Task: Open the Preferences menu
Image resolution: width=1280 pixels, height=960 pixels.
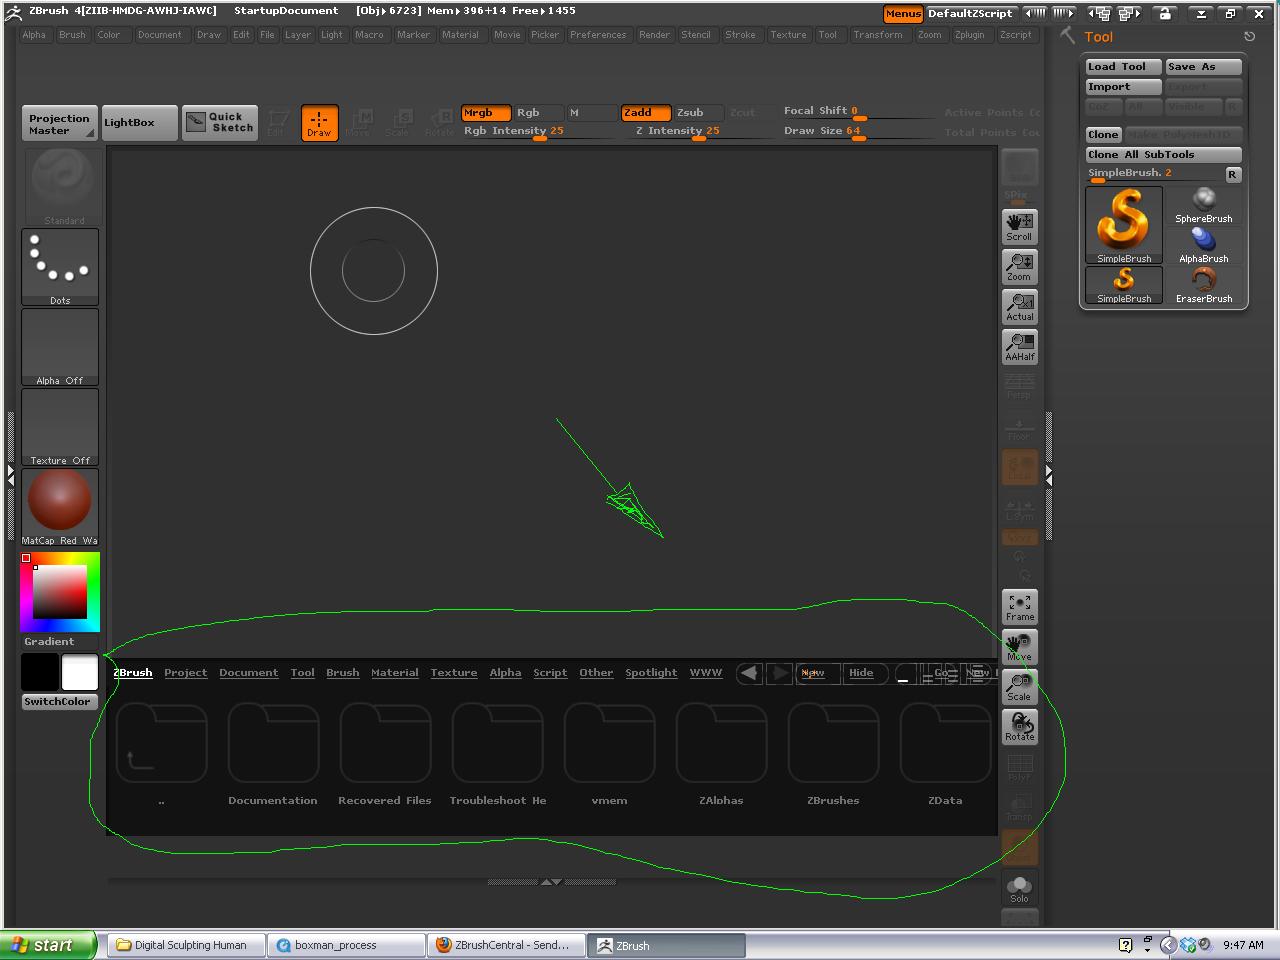Action: [598, 35]
